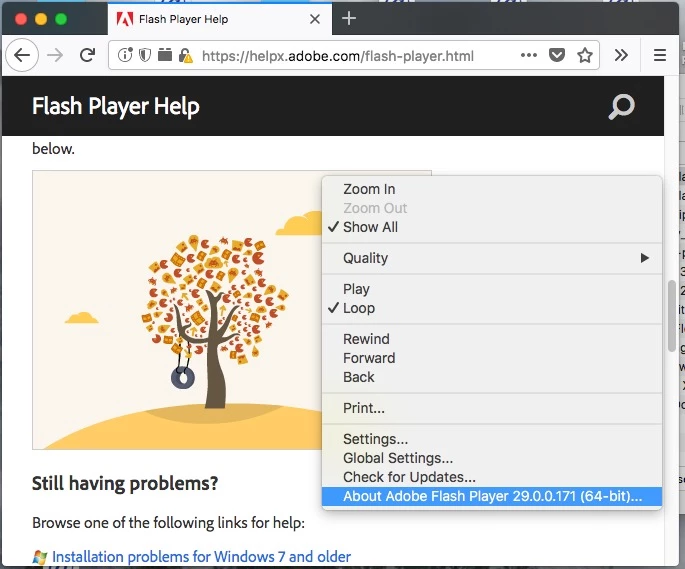The image size is (685, 569).
Task: Click the macOS minimize yellow button
Action: click(41, 19)
